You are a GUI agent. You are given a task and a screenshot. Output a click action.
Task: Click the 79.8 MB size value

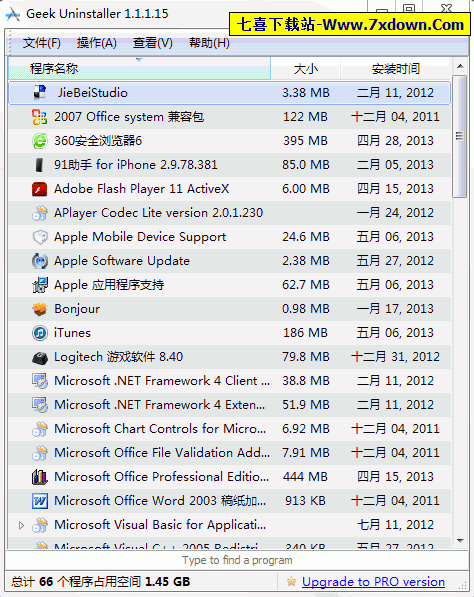pyautogui.click(x=306, y=356)
